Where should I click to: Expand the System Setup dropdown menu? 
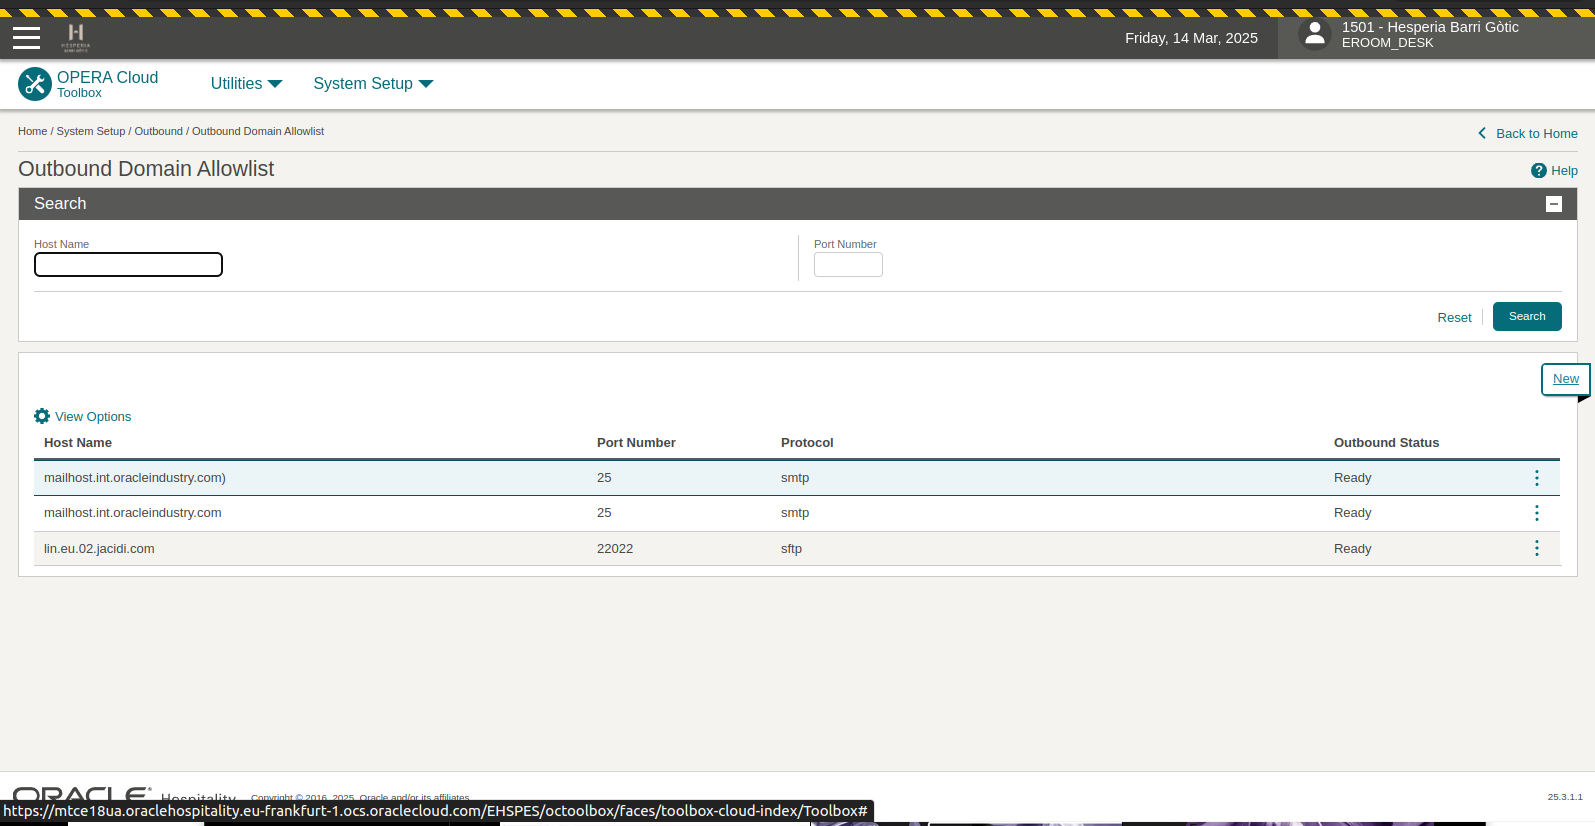click(x=372, y=84)
